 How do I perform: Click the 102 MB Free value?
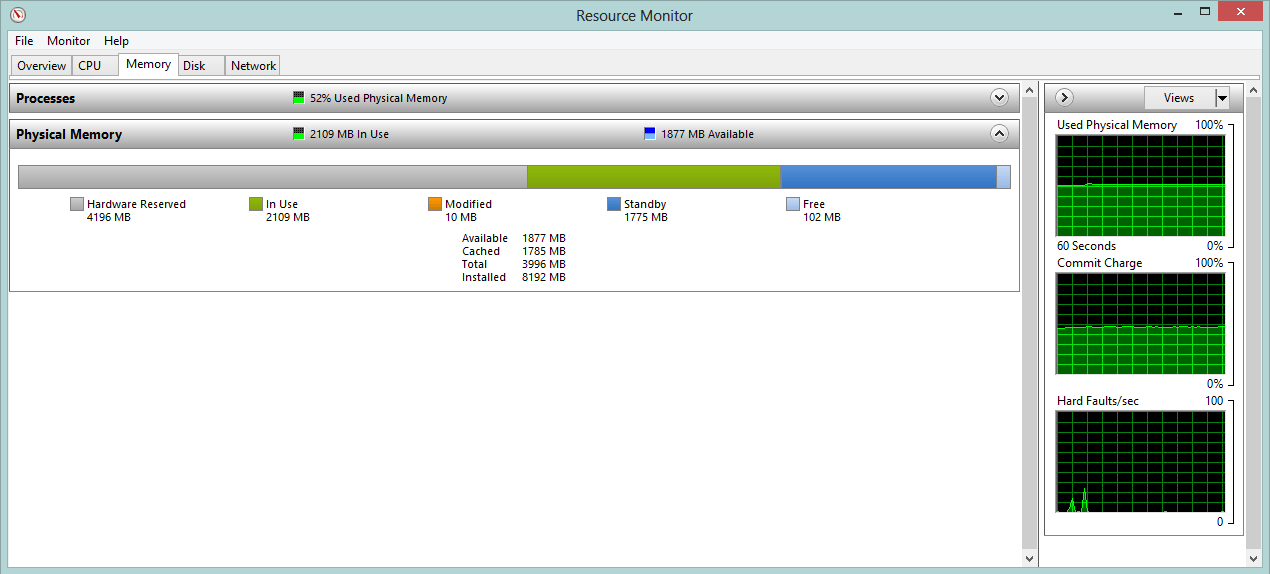(821, 217)
